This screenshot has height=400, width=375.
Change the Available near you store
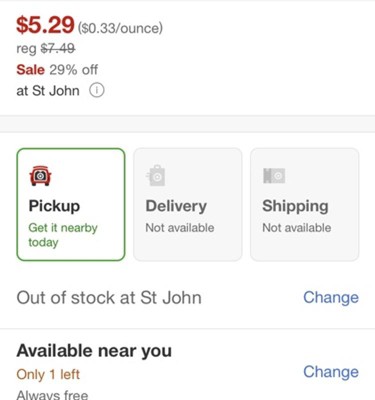coord(331,371)
